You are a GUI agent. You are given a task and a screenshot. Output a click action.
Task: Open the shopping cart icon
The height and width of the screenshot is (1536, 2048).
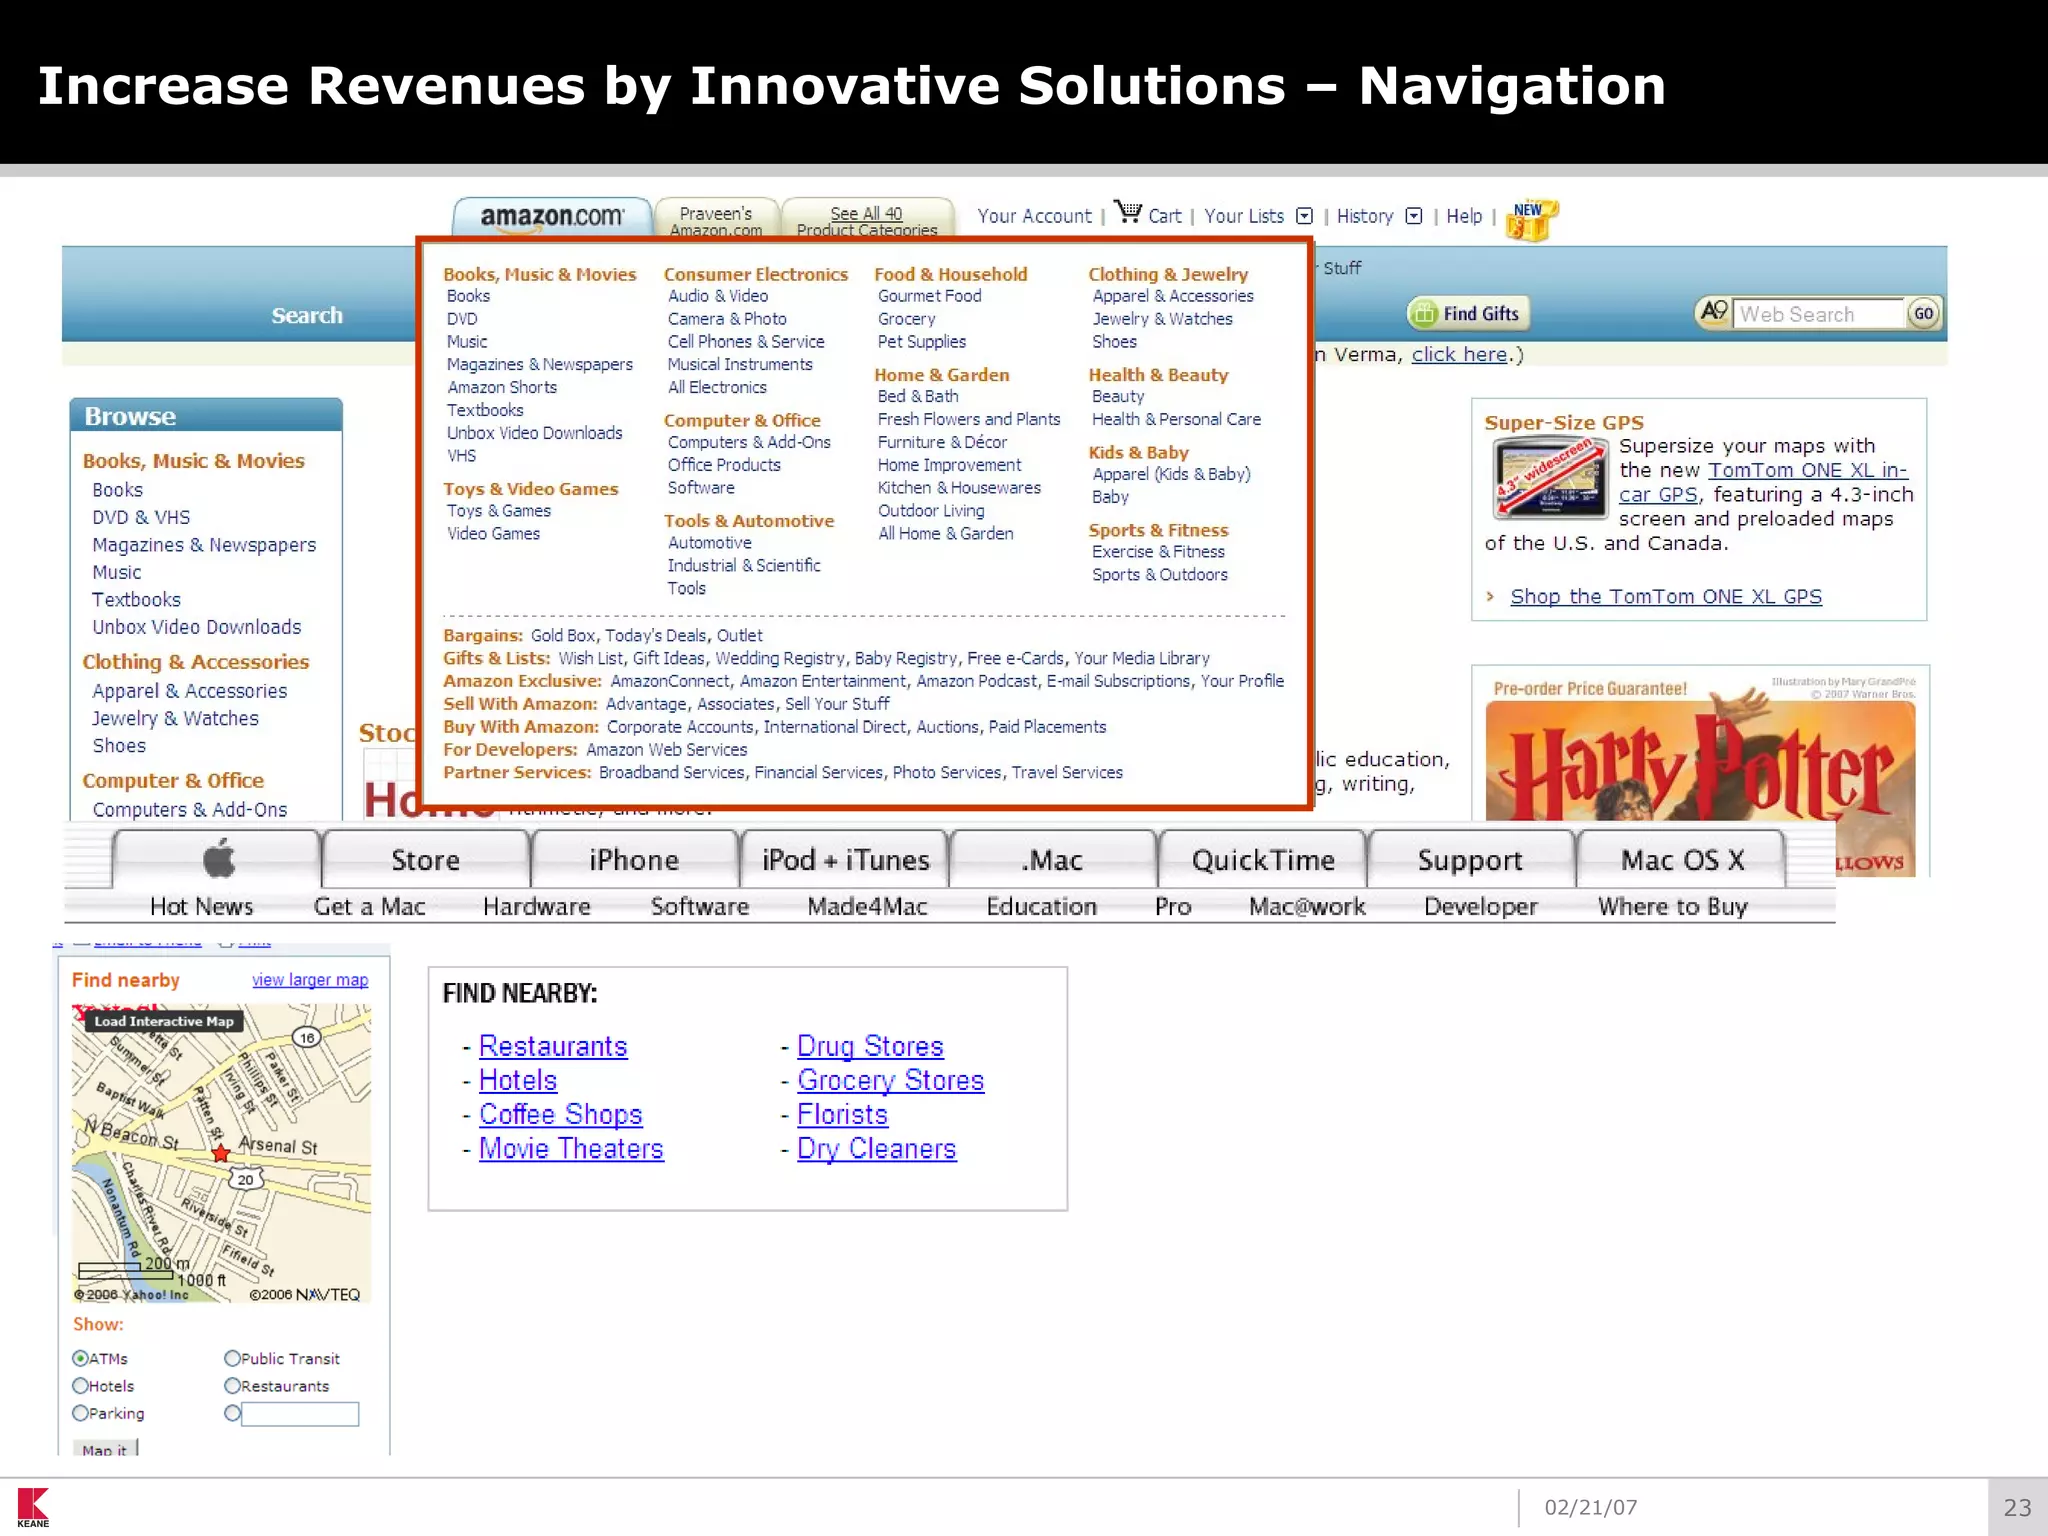pyautogui.click(x=1128, y=212)
